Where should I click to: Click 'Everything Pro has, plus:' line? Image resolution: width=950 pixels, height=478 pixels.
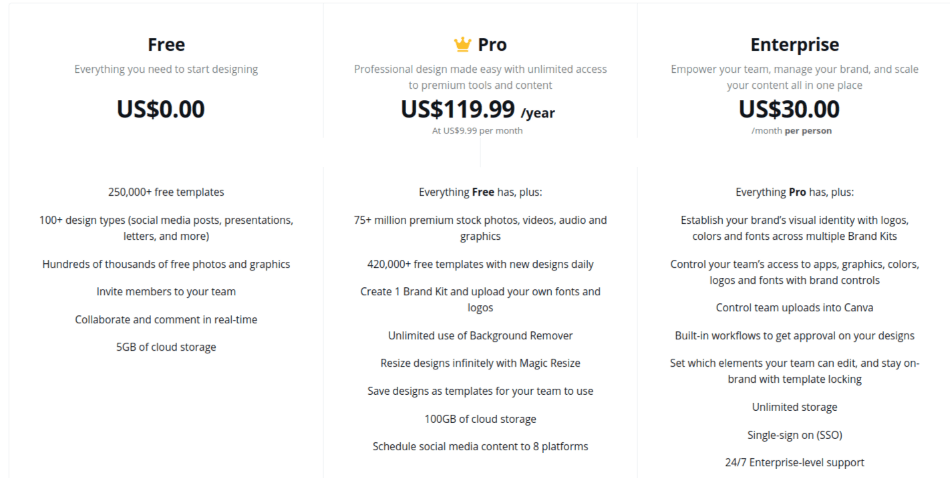[x=794, y=192]
